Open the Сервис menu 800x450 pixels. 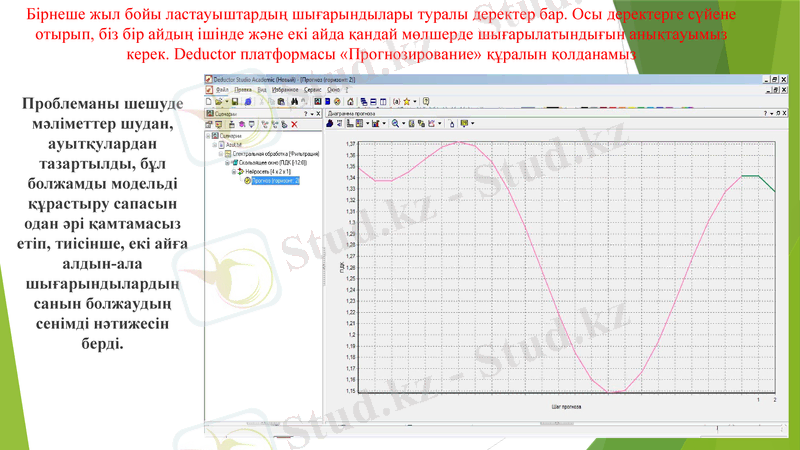tap(312, 90)
